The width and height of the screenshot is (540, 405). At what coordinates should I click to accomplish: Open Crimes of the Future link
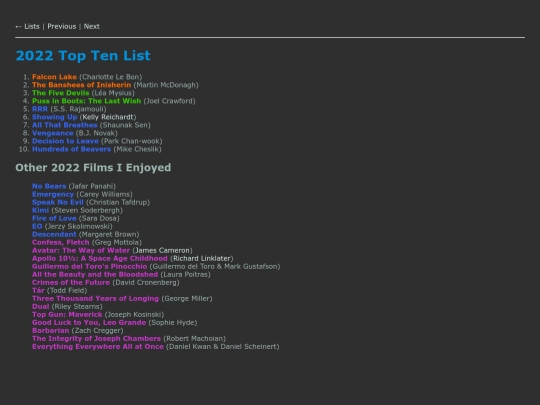point(71,282)
